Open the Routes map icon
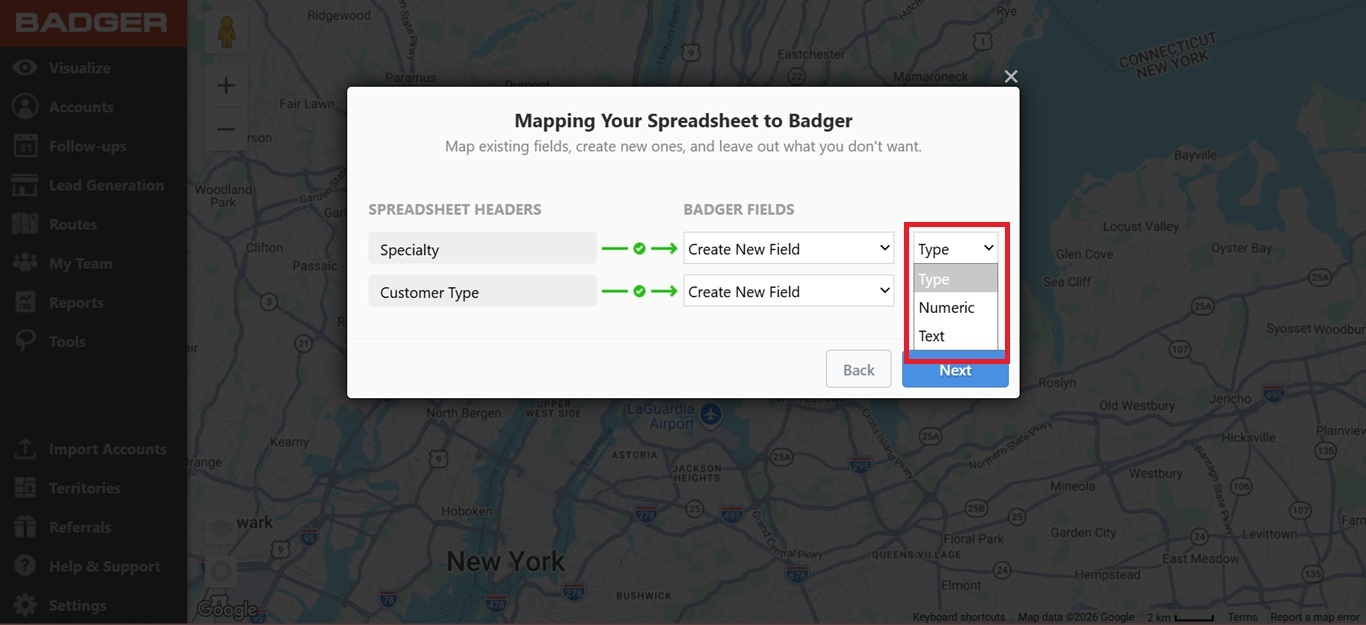 click(x=25, y=224)
